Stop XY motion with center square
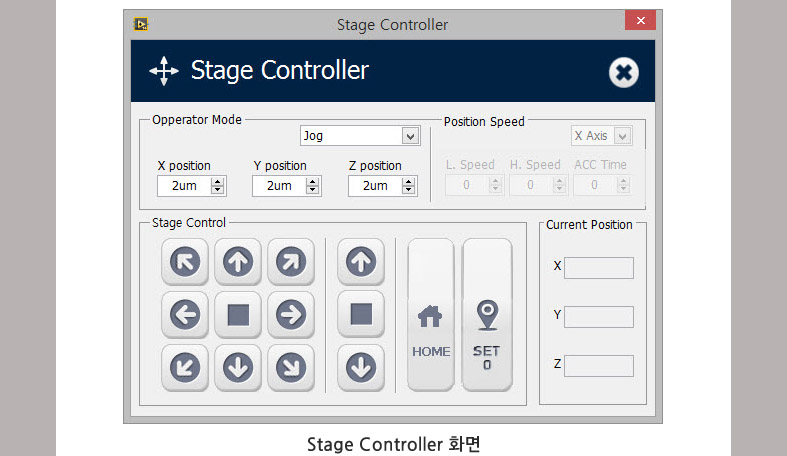Screen dimensions: 787x456 pyautogui.click(x=238, y=315)
